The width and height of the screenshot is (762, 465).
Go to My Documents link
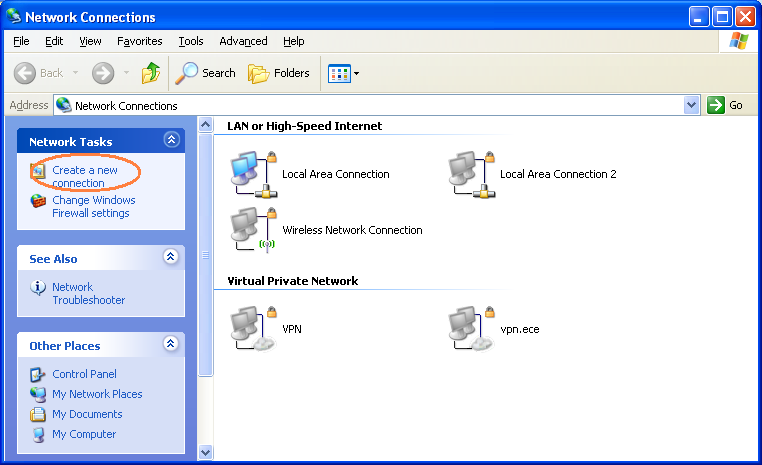pyautogui.click(x=87, y=414)
